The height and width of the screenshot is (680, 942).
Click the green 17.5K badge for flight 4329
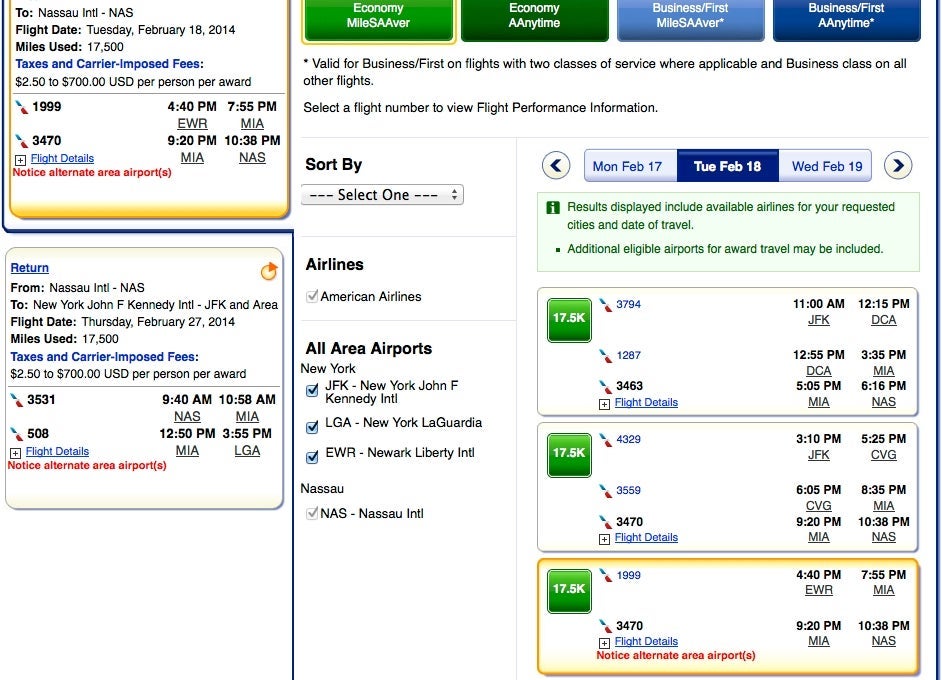point(569,455)
